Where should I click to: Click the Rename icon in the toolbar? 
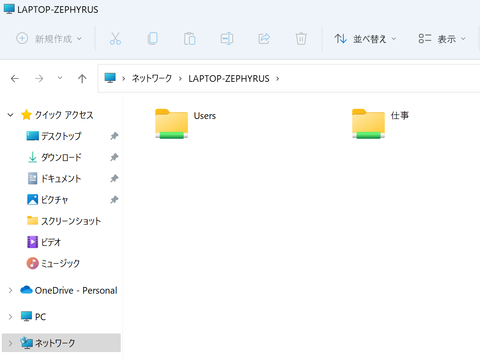click(227, 39)
